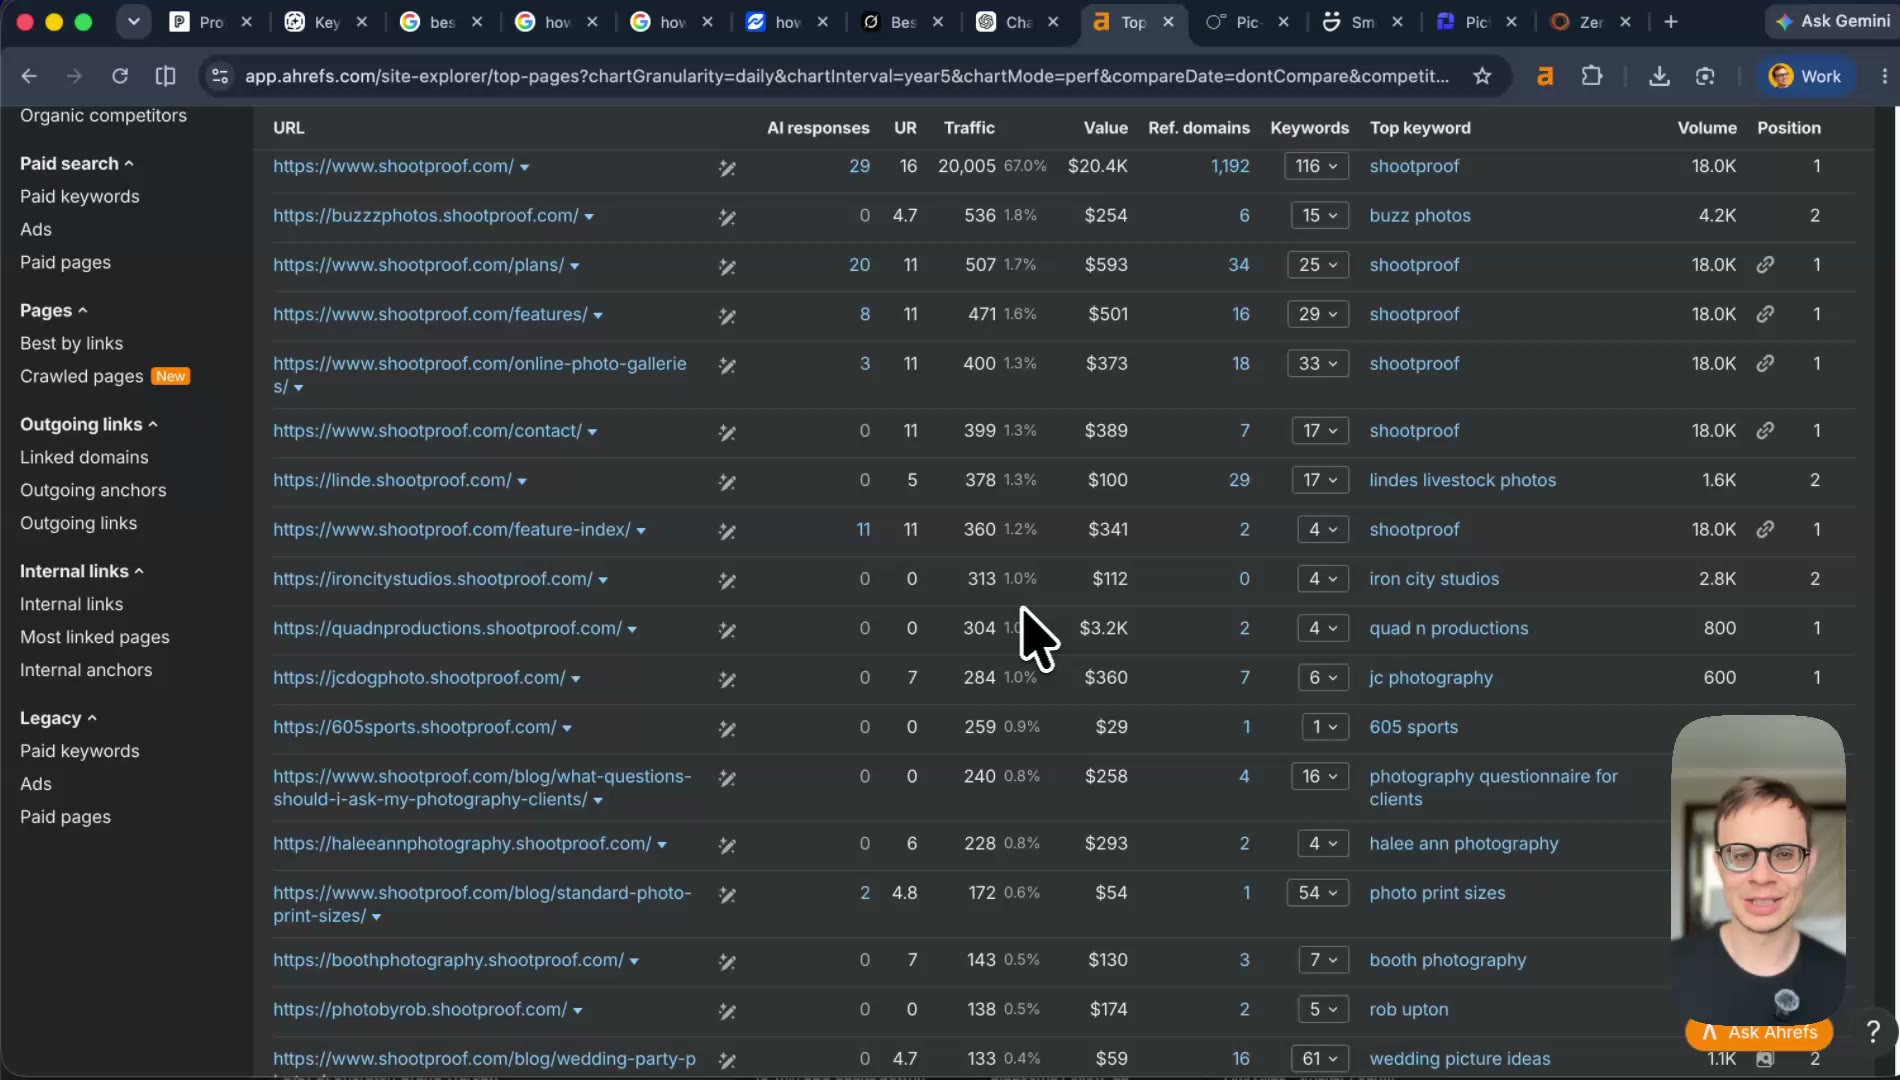The height and width of the screenshot is (1080, 1900).
Task: Open the browser extensions puzzle icon
Action: tap(1592, 76)
